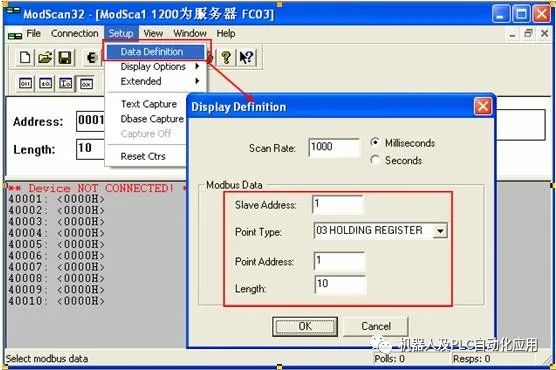Restore the inner ModSca1 document window
The height and width of the screenshot is (370, 556).
tap(528, 33)
